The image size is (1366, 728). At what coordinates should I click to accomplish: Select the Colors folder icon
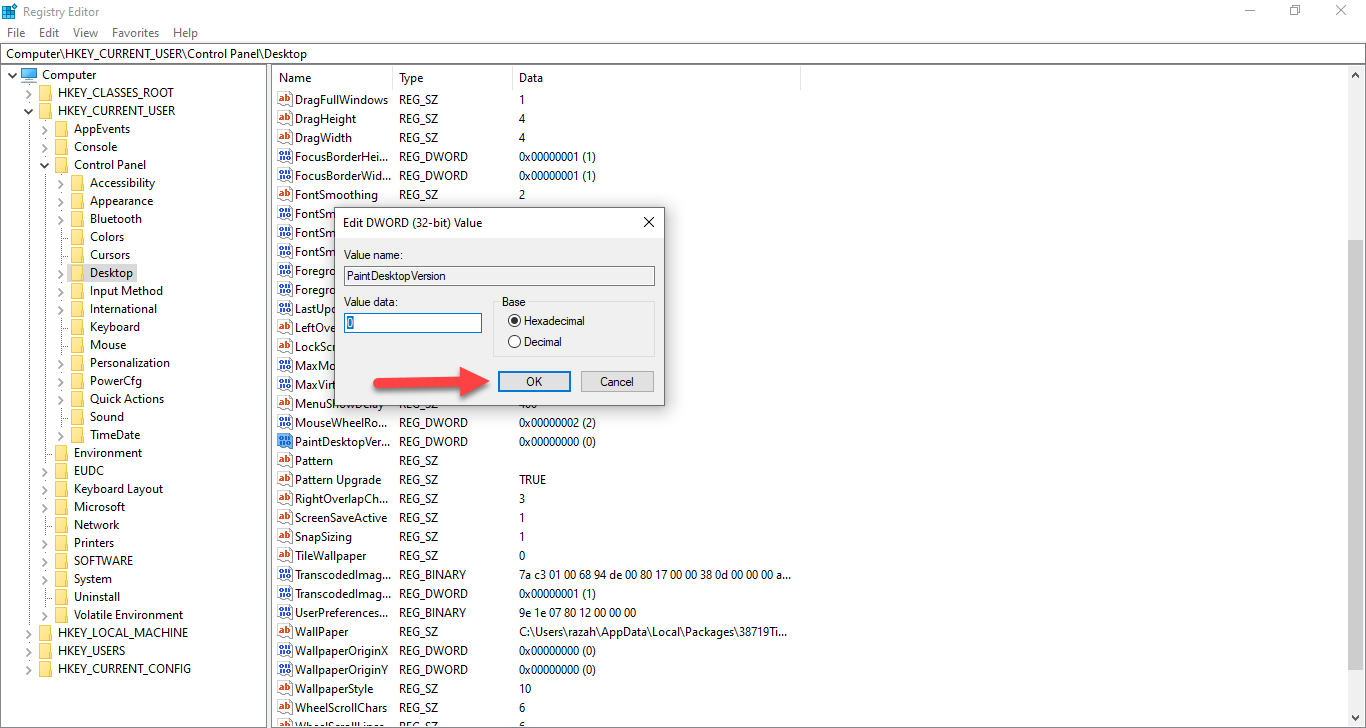tap(78, 237)
